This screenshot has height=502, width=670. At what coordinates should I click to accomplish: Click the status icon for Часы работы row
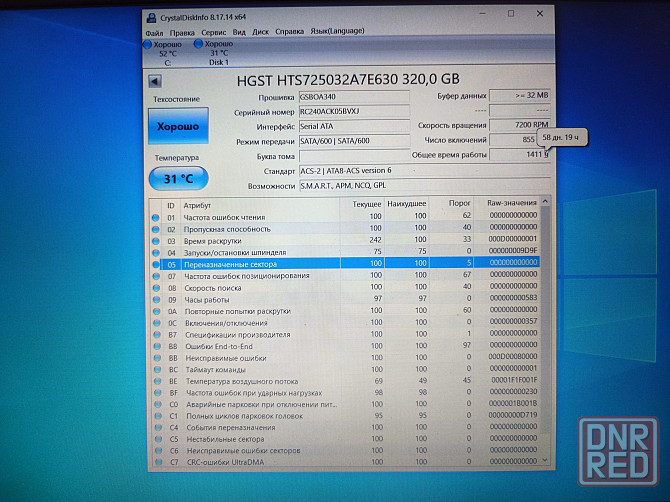155,299
